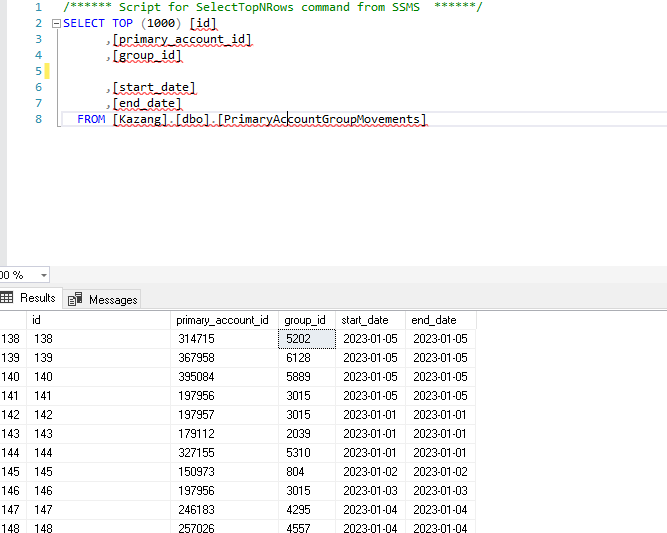Click the Results grid icon
667x533 pixels.
pyautogui.click(x=7, y=298)
